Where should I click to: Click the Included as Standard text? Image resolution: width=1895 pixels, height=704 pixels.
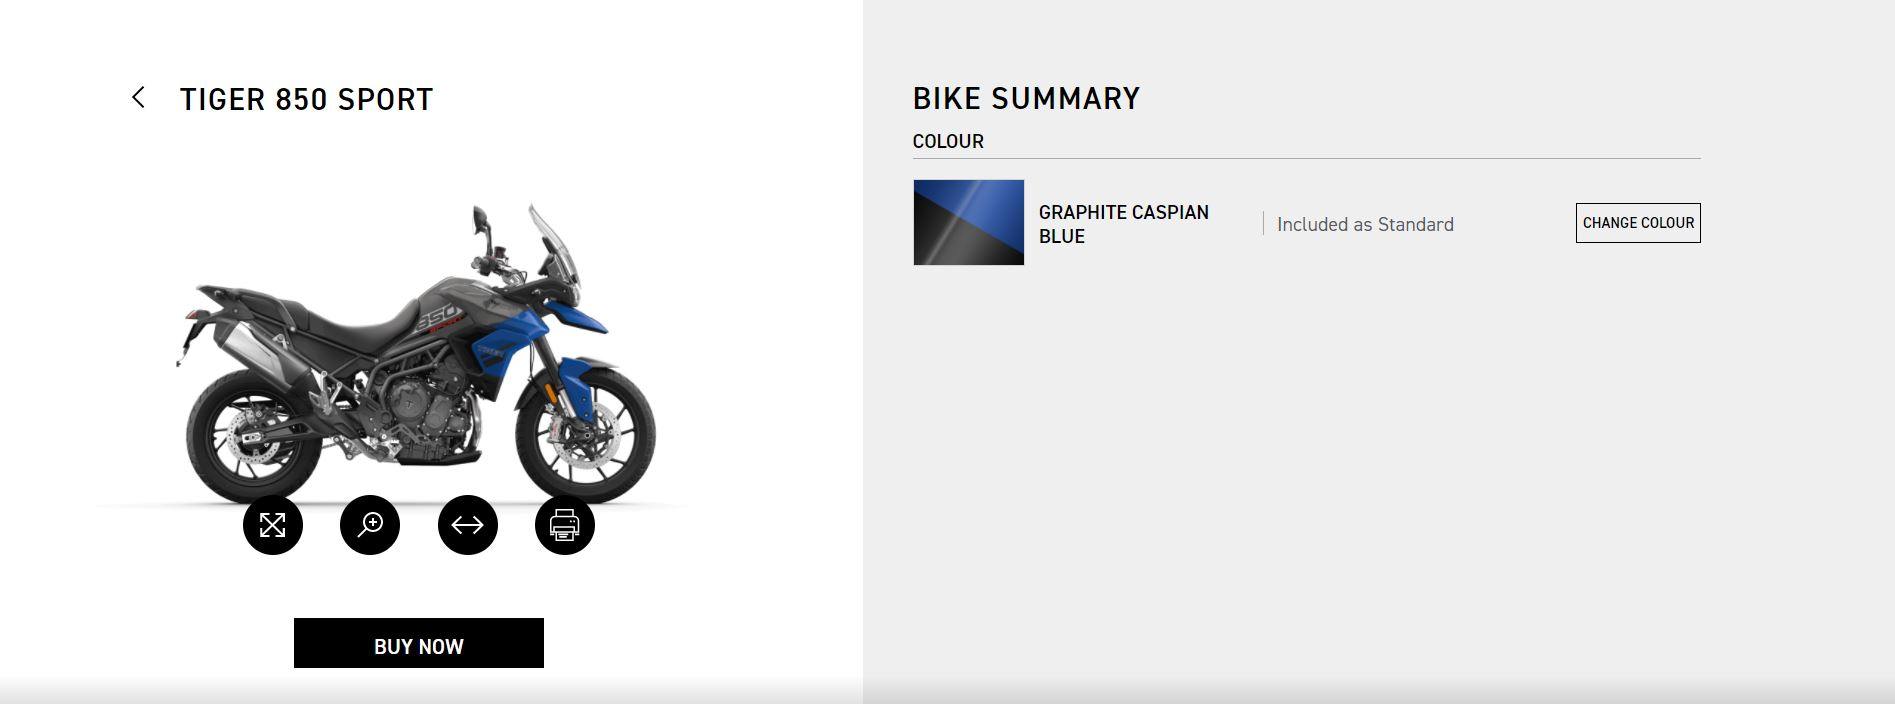[x=1365, y=225]
